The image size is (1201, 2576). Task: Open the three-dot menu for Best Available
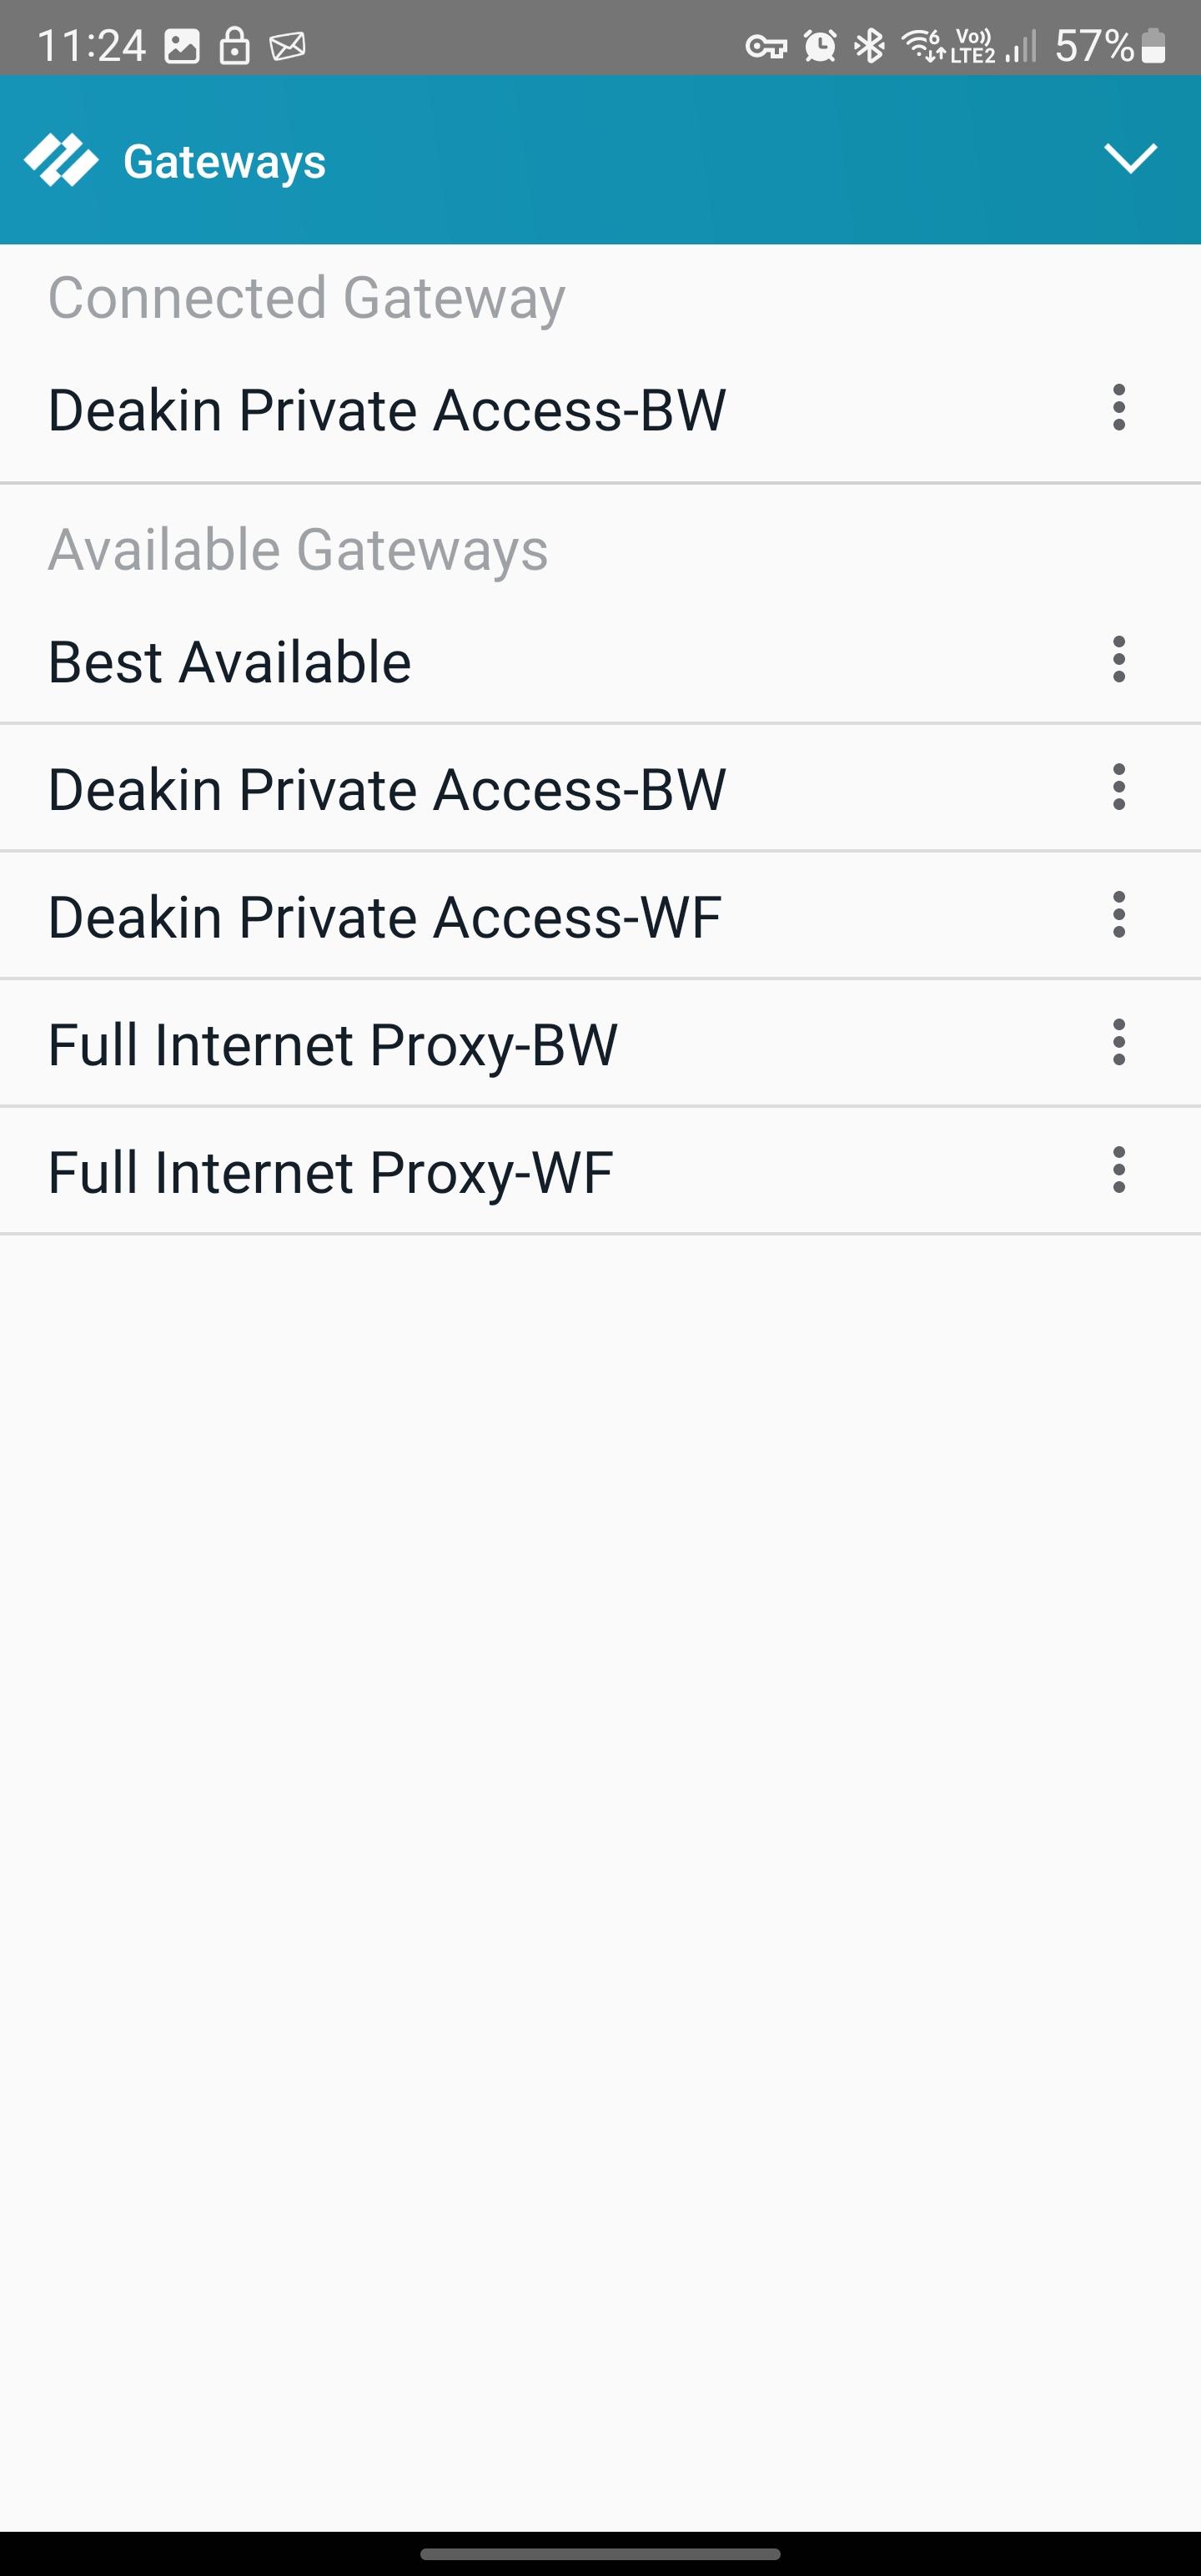tap(1118, 660)
